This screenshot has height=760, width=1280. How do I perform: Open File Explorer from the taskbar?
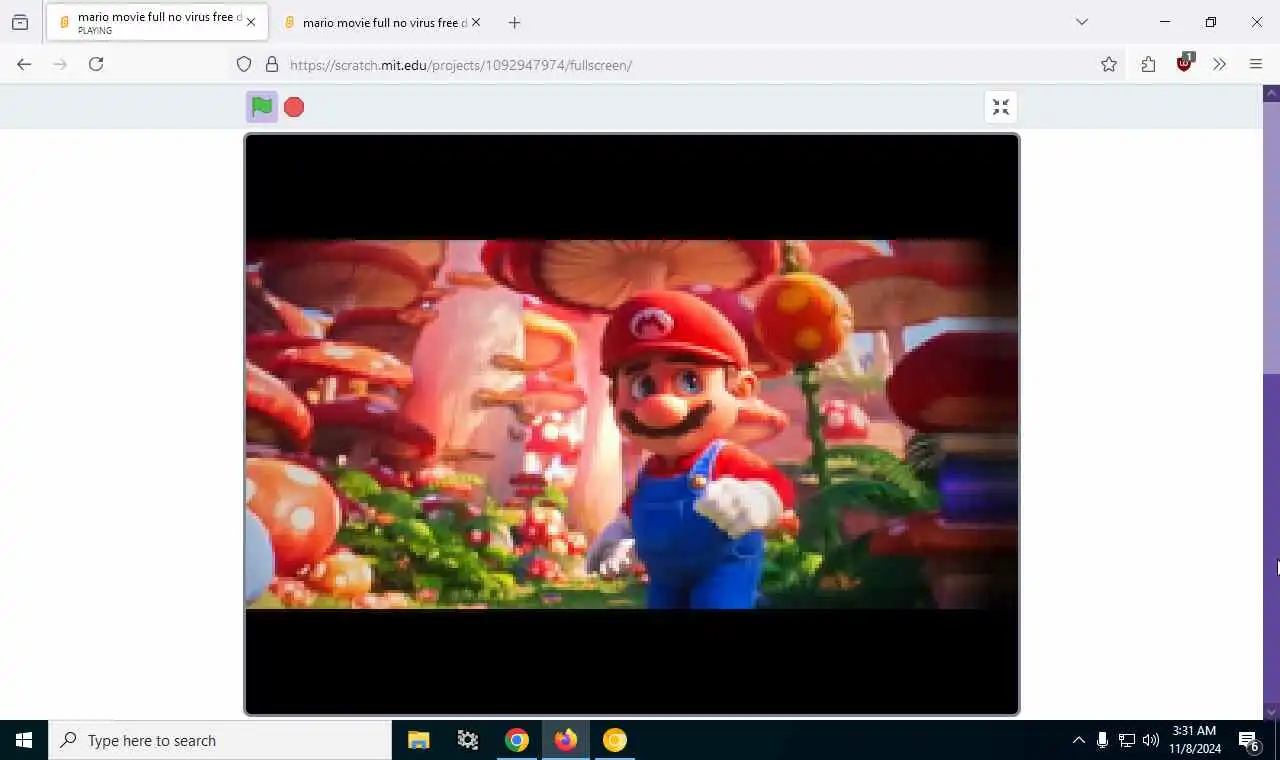pyautogui.click(x=419, y=740)
